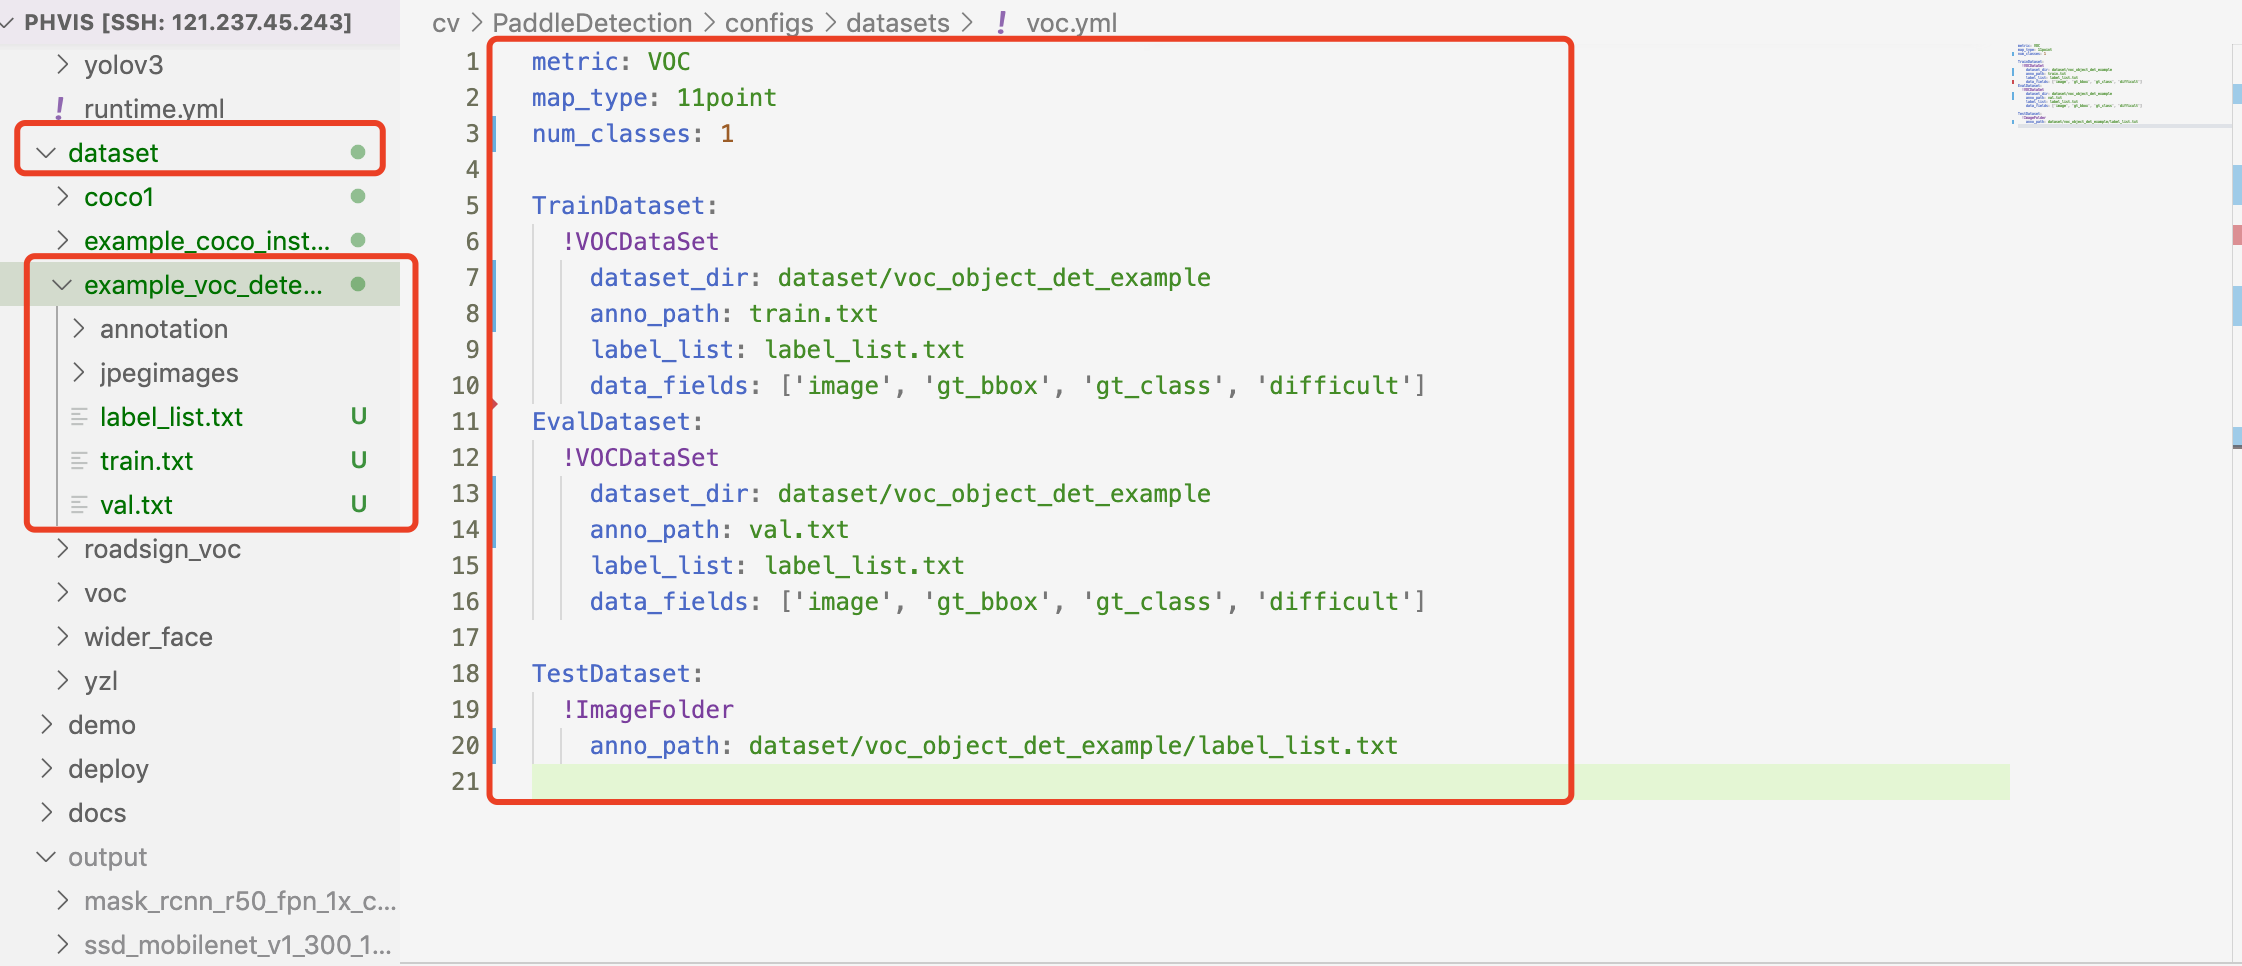2242x966 pixels.
Task: Select cv in breadcrumb path
Action: [x=446, y=23]
